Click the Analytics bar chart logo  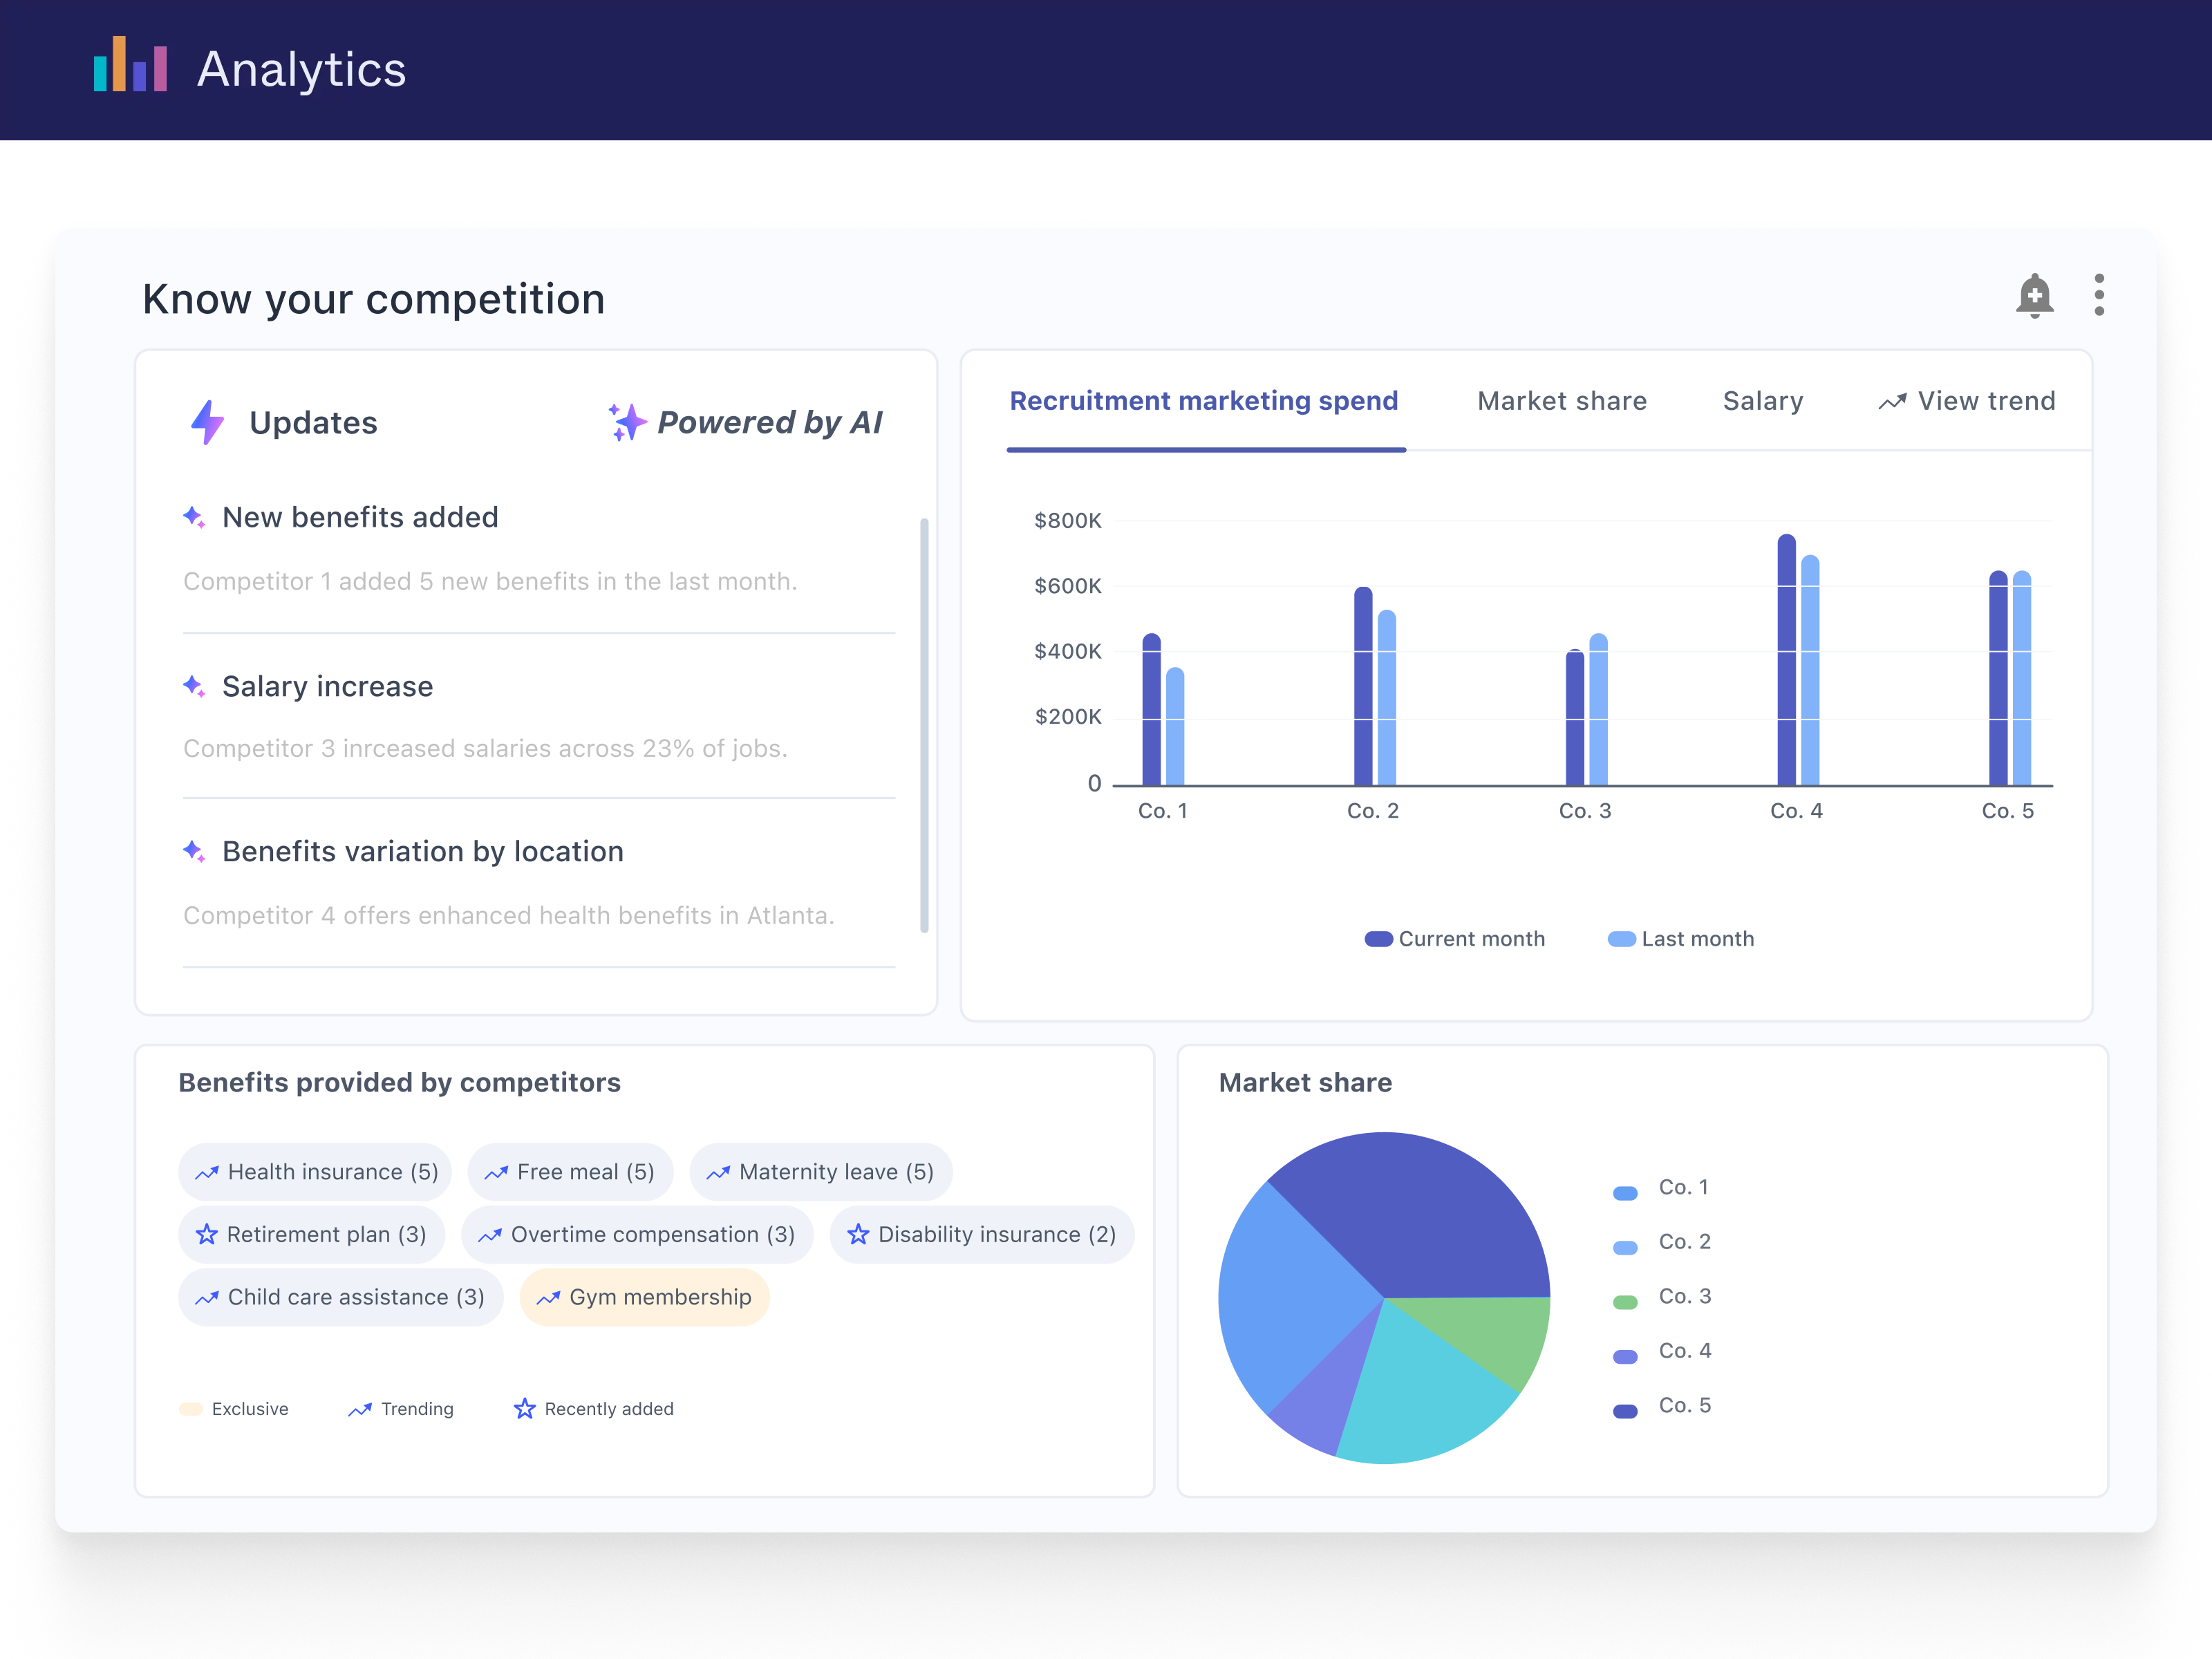(130, 65)
